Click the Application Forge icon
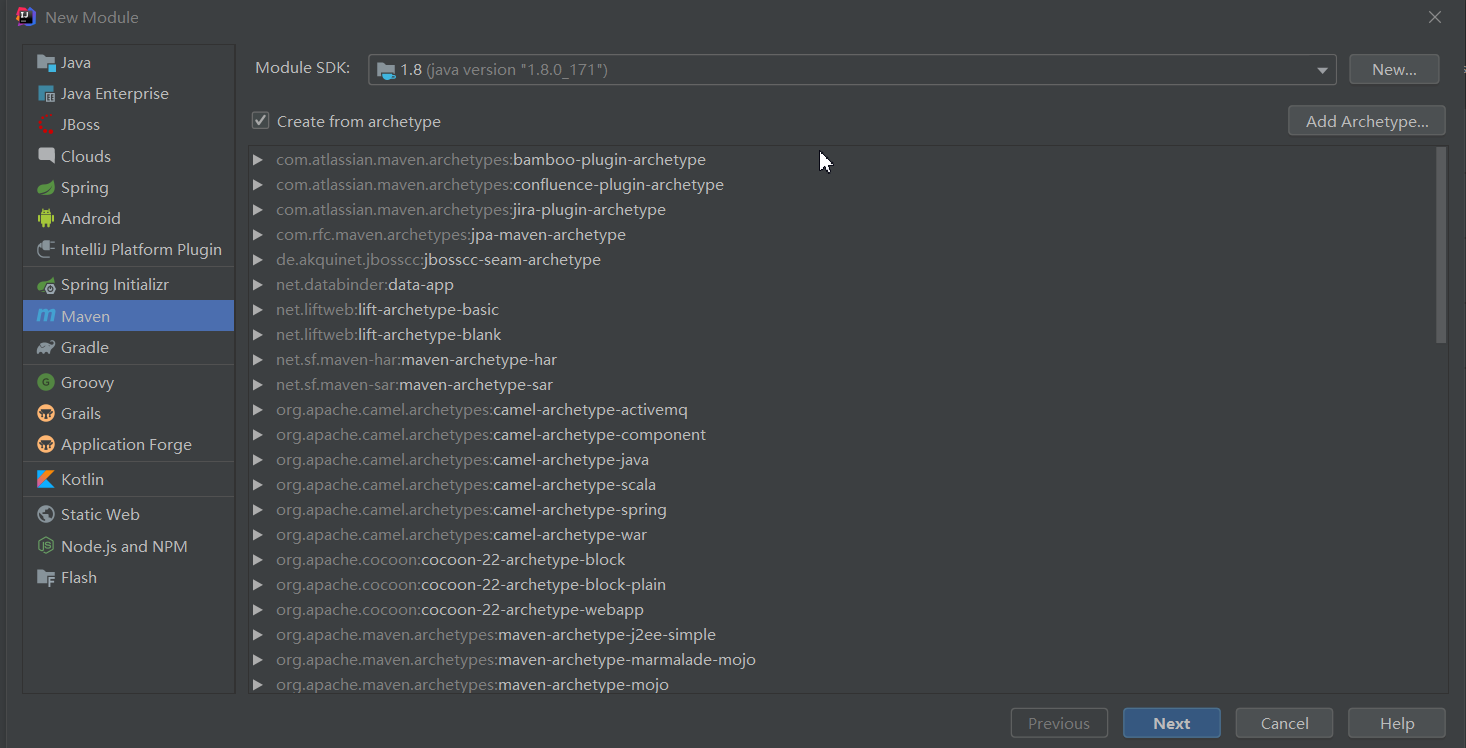This screenshot has height=748, width=1466. pyautogui.click(x=46, y=445)
